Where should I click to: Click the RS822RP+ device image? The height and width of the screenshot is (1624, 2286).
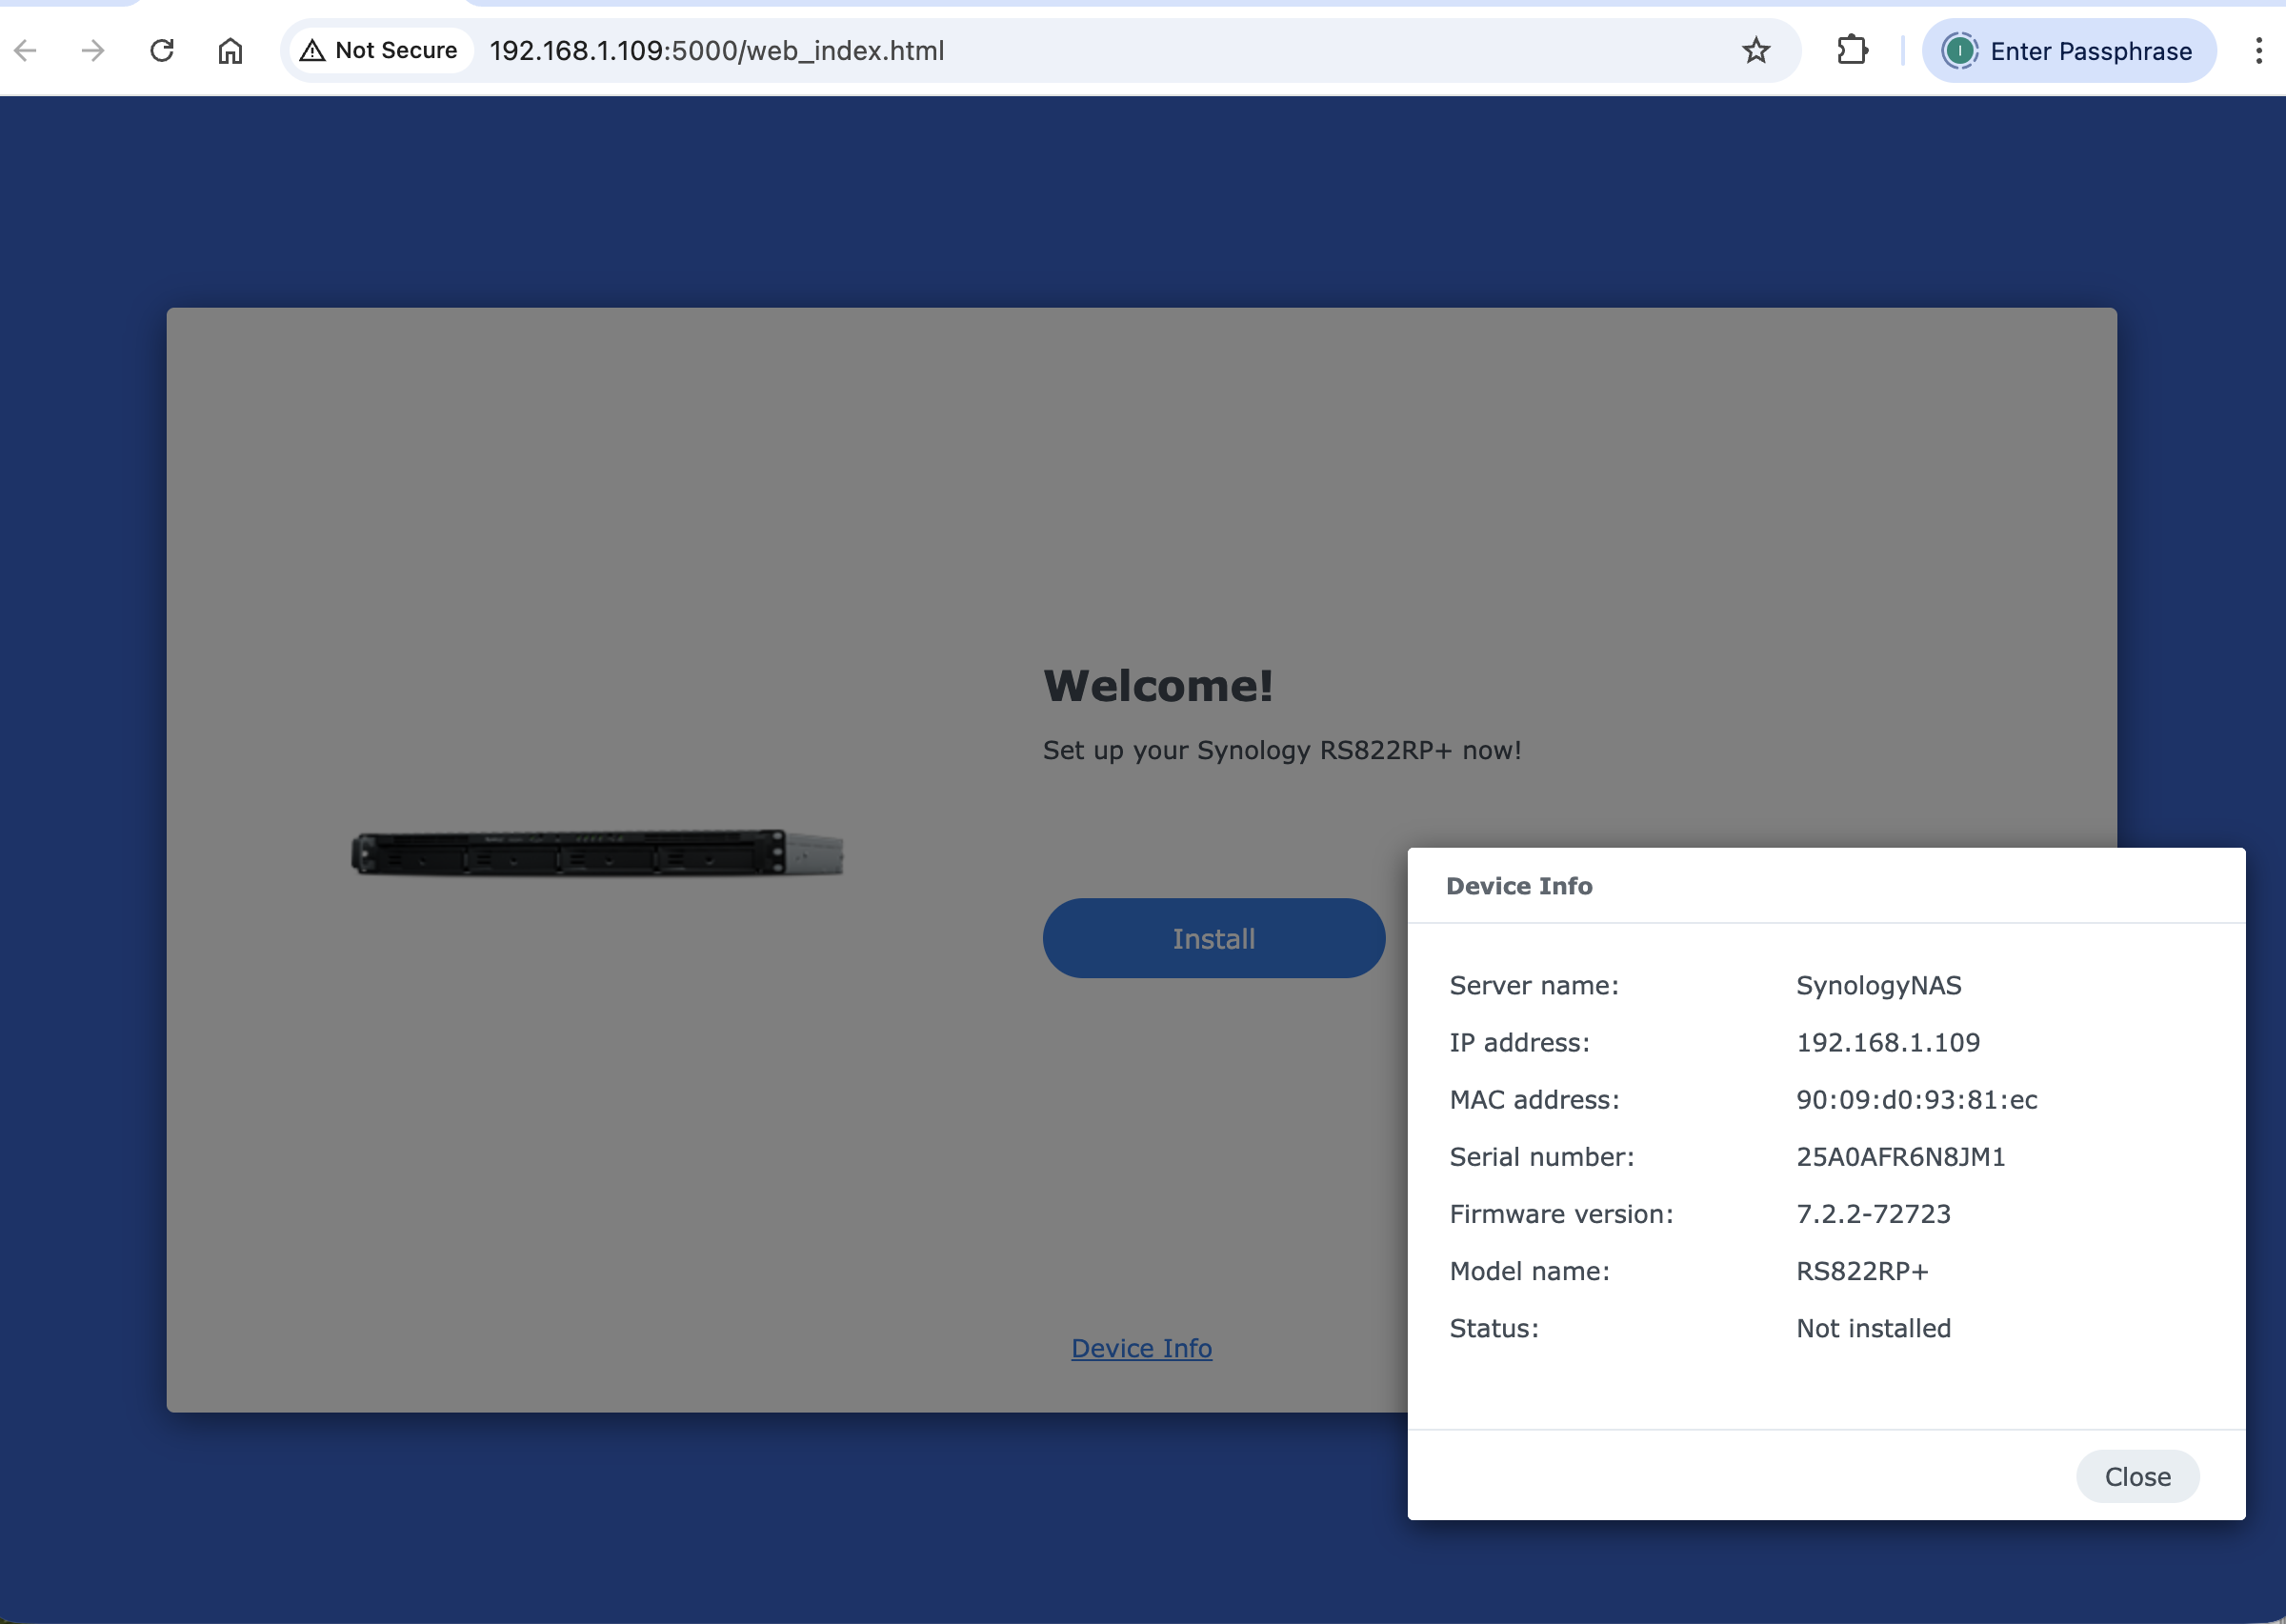597,853
